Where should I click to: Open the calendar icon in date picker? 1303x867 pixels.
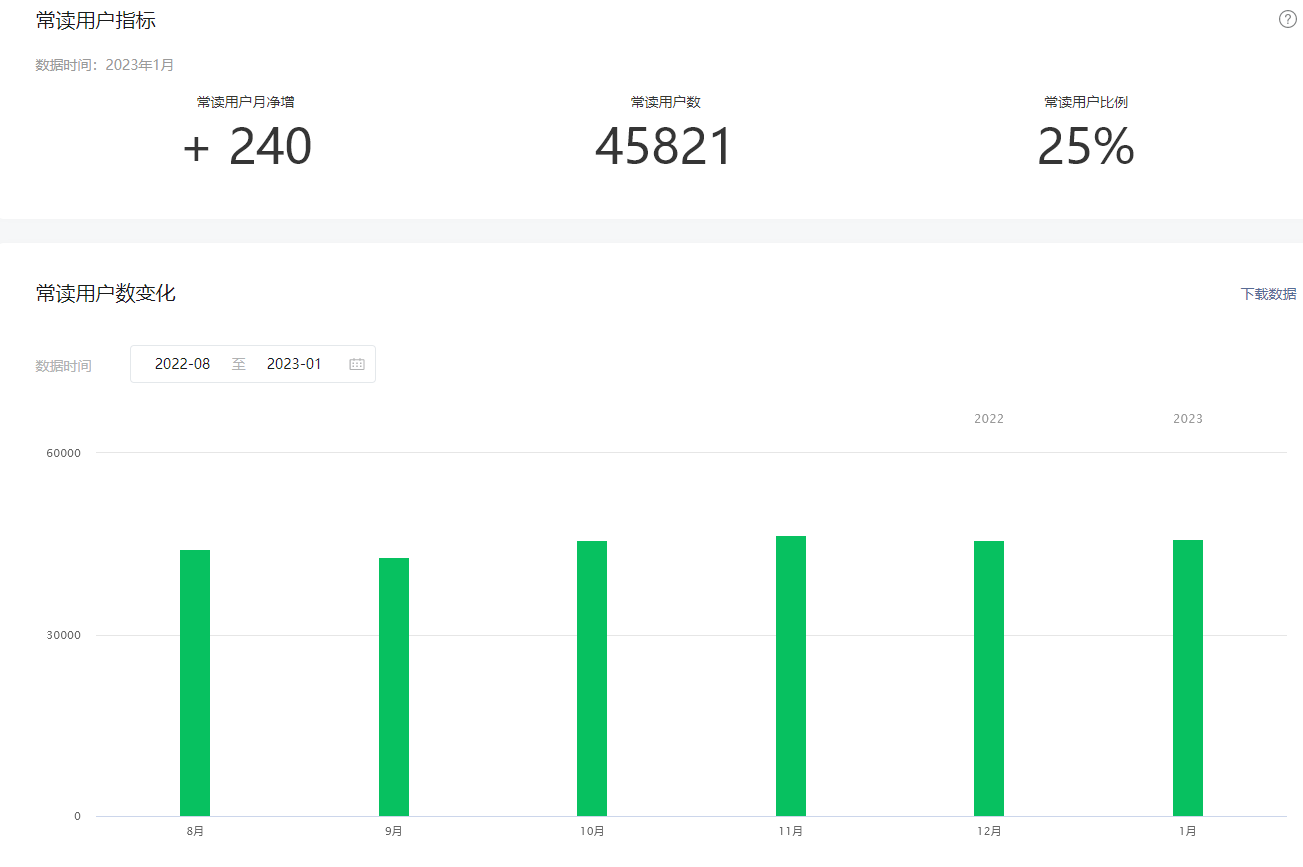click(x=357, y=365)
